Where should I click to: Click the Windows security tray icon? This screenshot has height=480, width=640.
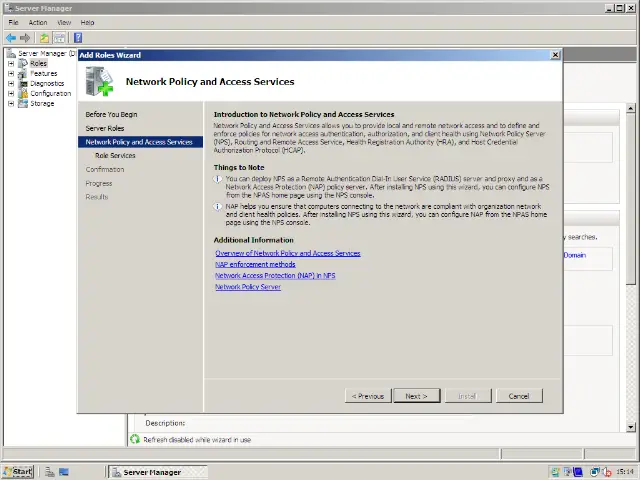tap(555, 472)
